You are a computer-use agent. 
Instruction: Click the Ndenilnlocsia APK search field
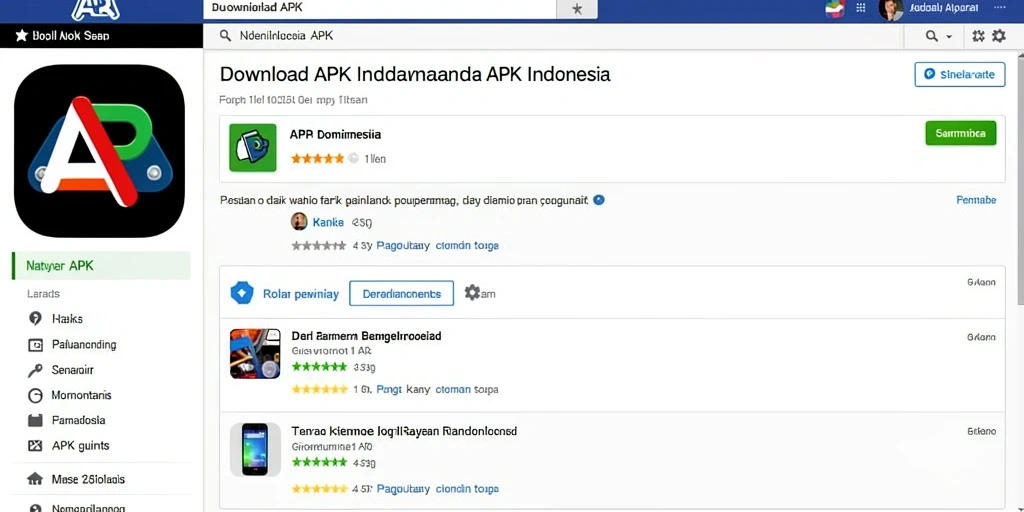(x=552, y=36)
